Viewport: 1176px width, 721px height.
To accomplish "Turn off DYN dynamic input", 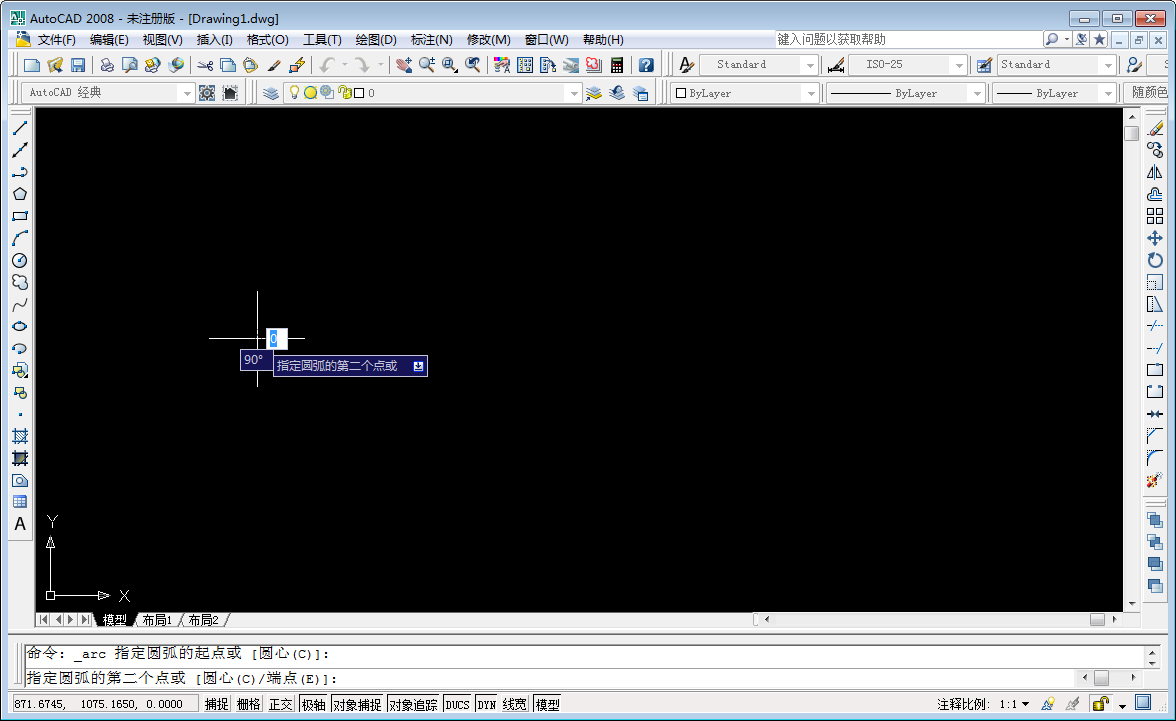I will (x=489, y=703).
